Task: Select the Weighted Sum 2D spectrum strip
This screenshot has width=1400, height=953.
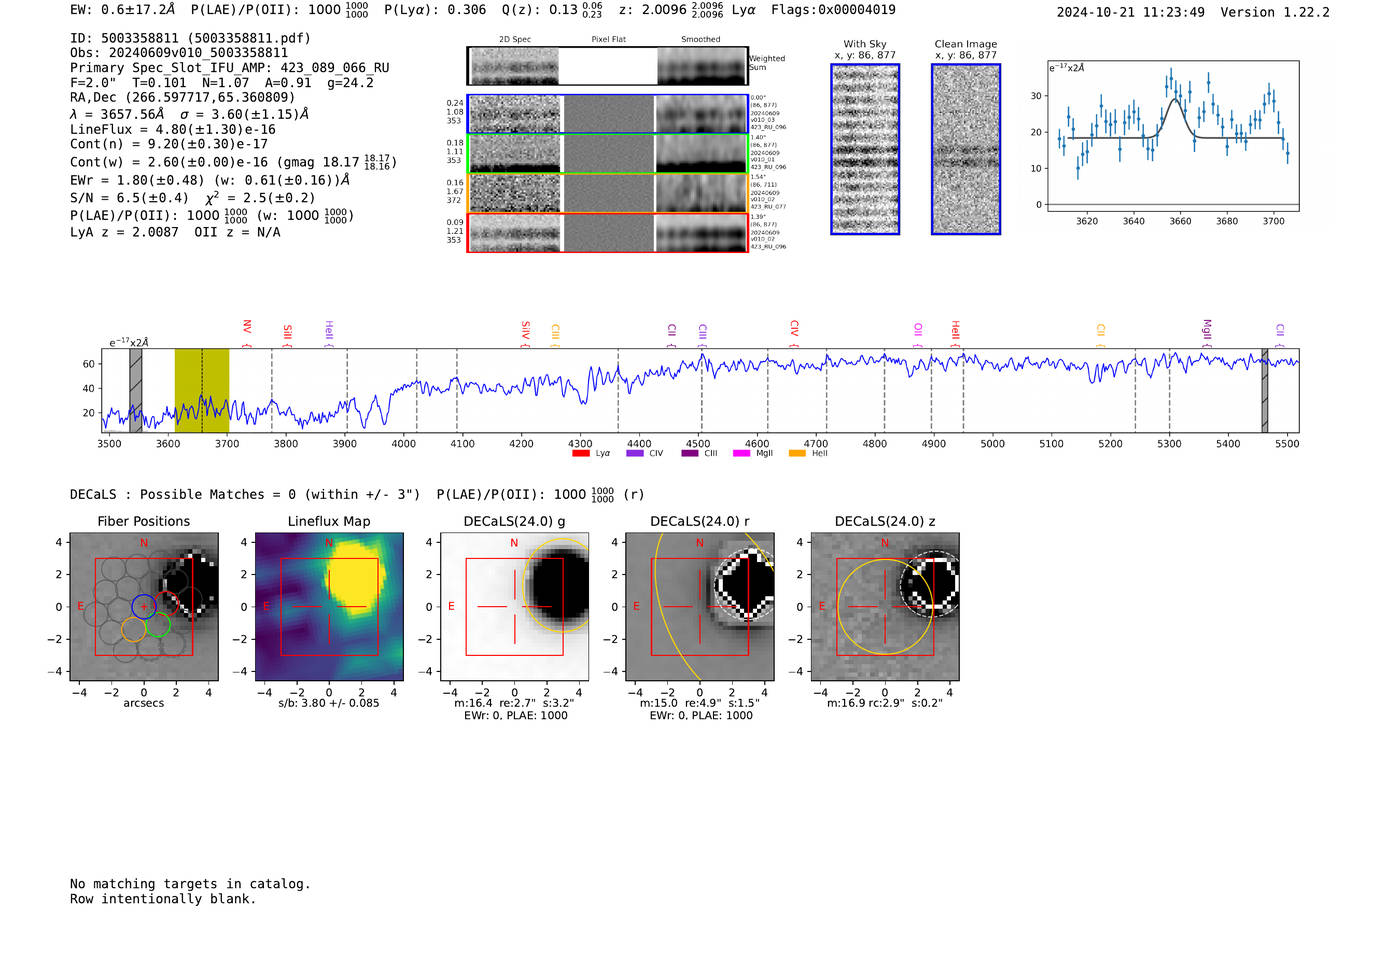Action: tap(607, 66)
